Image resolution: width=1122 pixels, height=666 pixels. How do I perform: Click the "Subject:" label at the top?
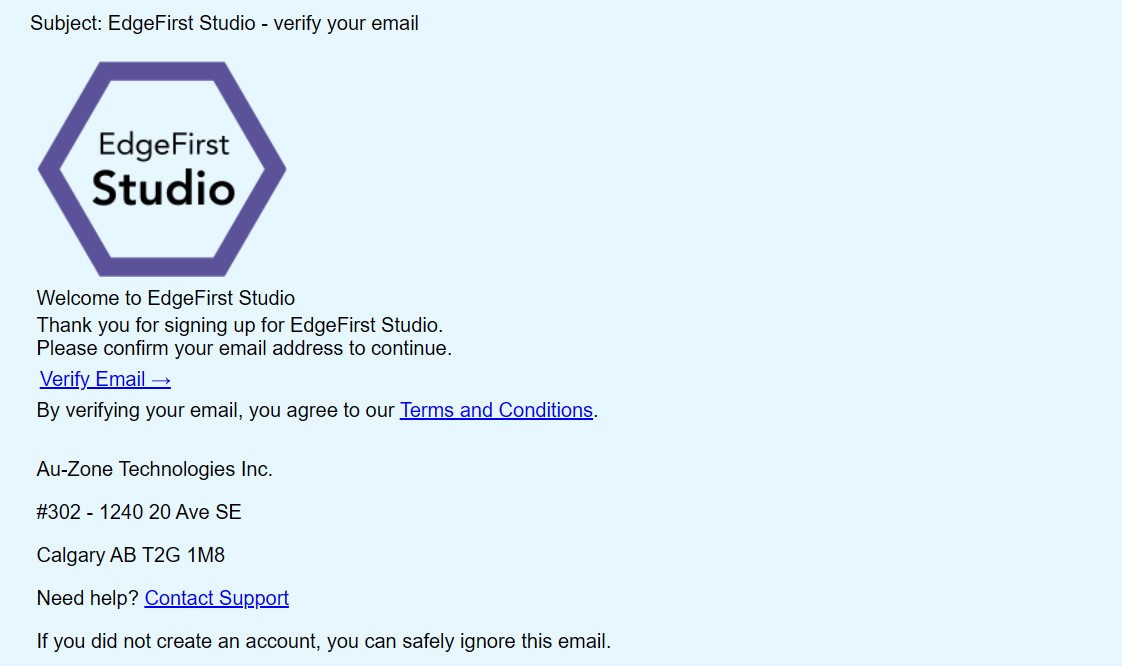point(66,22)
